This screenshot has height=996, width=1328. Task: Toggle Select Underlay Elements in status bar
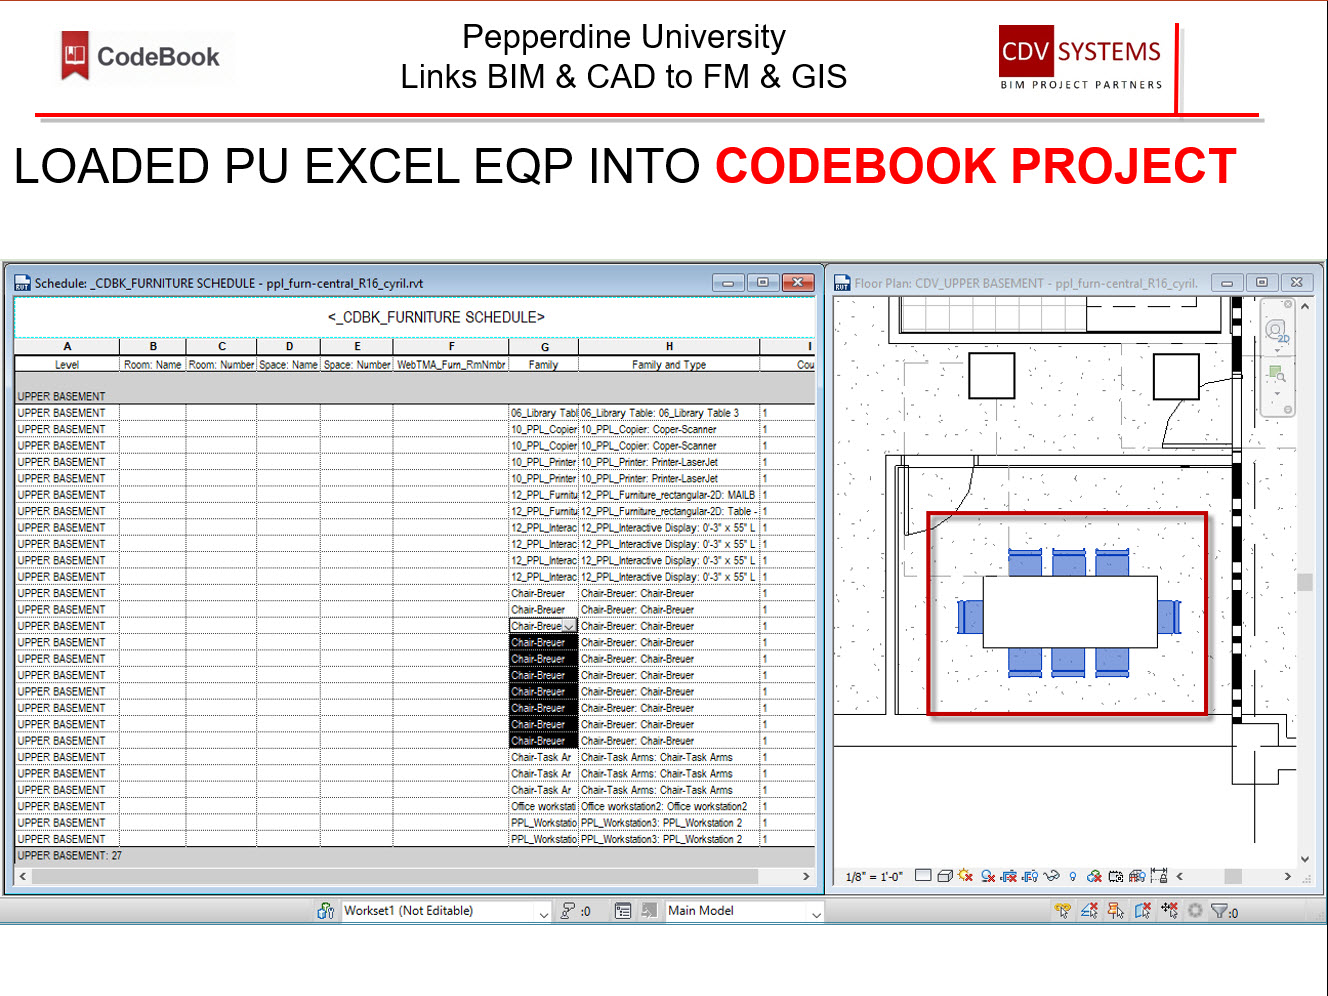[1089, 910]
